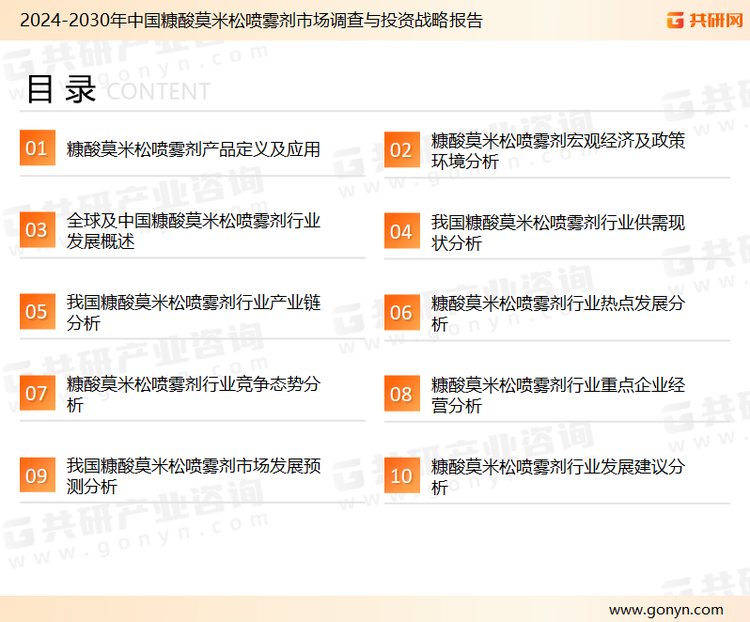Open chapter 我国糠酸莫米松喷雾剂行业产业链分析
The height and width of the screenshot is (622, 750).
pos(193,312)
